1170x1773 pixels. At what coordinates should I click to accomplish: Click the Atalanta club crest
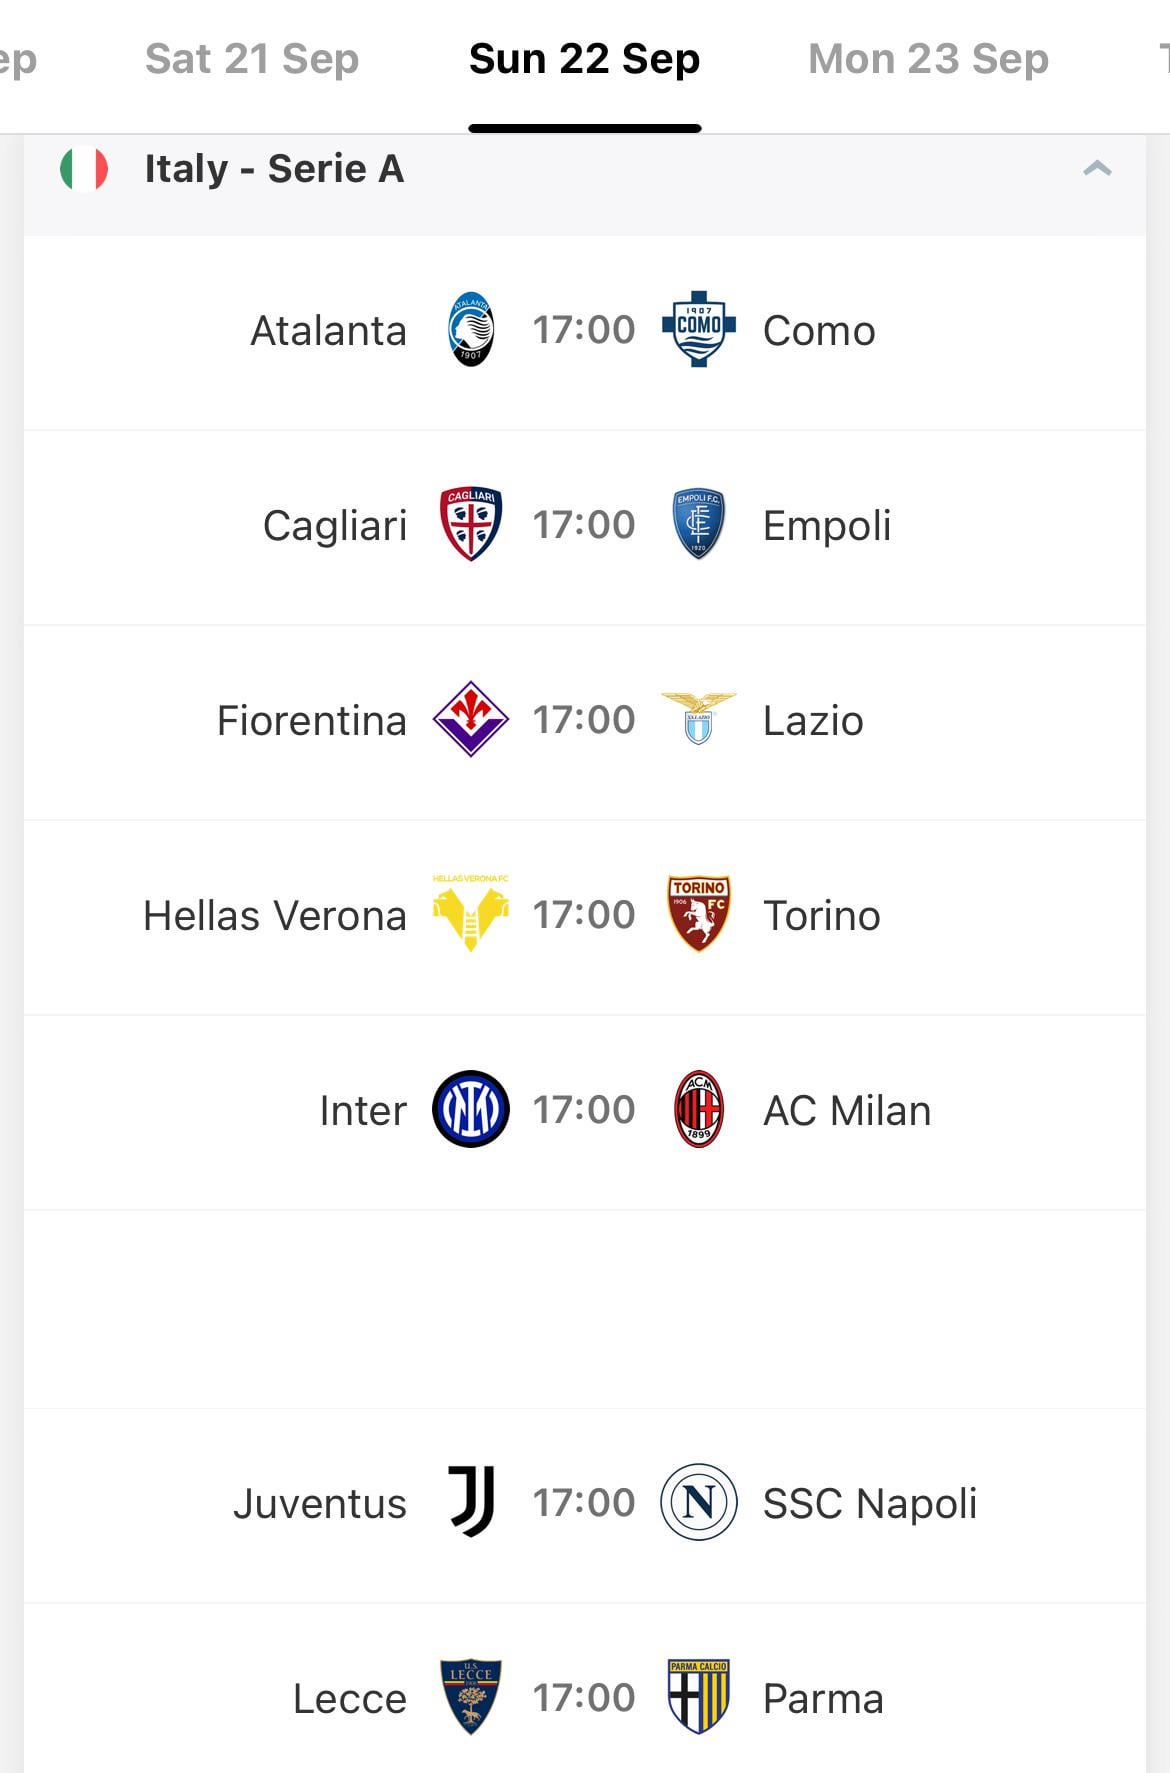(x=470, y=330)
